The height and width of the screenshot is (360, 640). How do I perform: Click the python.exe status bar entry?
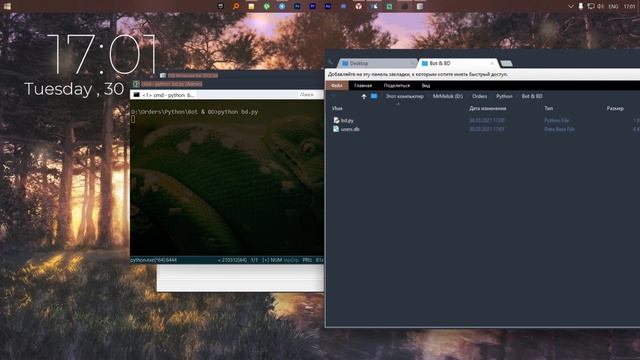click(x=153, y=260)
